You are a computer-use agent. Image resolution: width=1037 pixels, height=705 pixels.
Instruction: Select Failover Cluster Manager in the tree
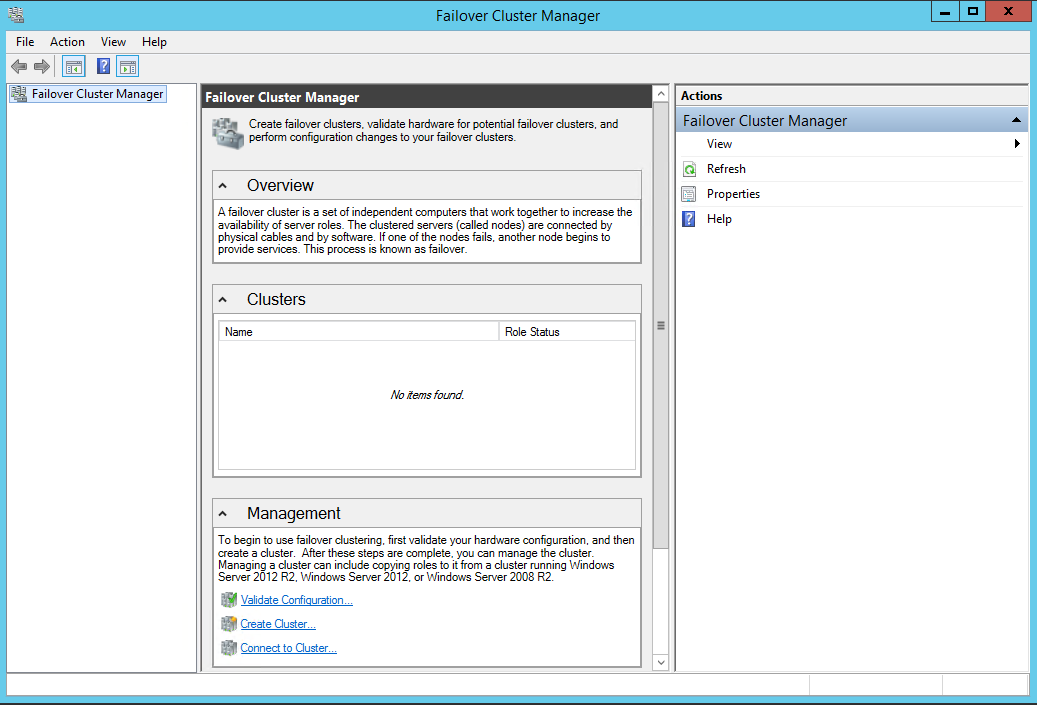(97, 94)
